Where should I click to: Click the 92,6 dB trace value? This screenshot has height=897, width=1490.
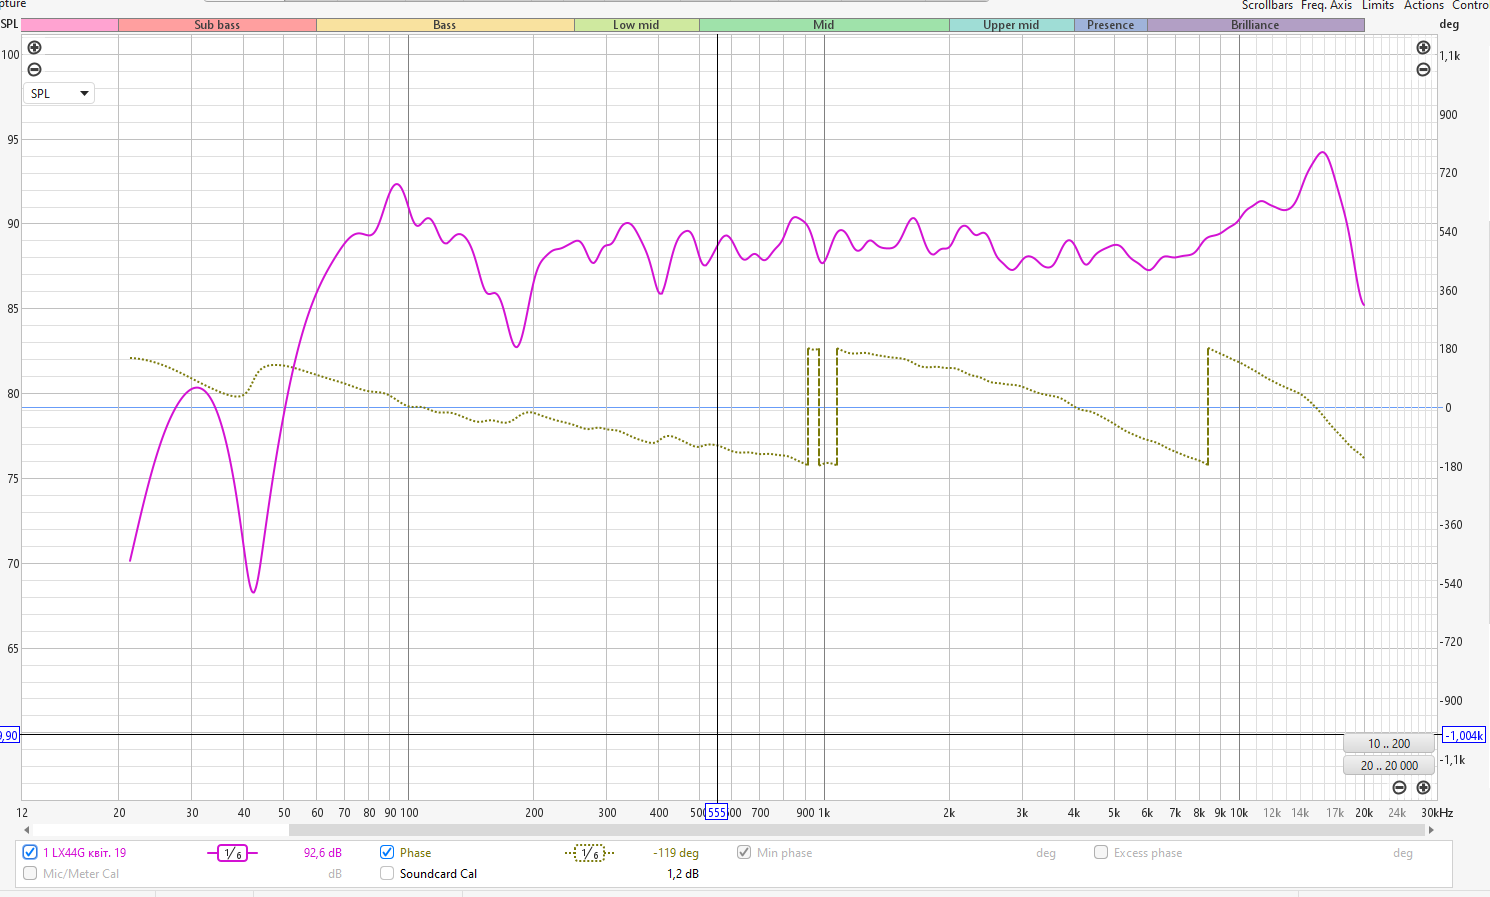point(323,853)
